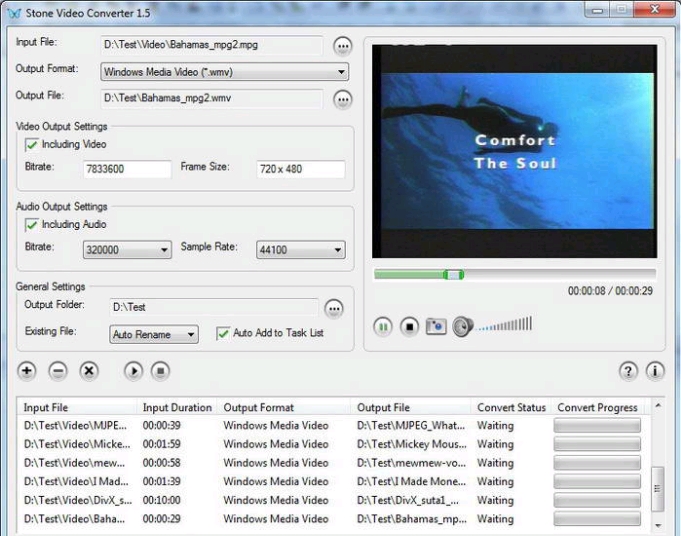Sort by Convert Status column header
This screenshot has width=681, height=536.
(511, 407)
